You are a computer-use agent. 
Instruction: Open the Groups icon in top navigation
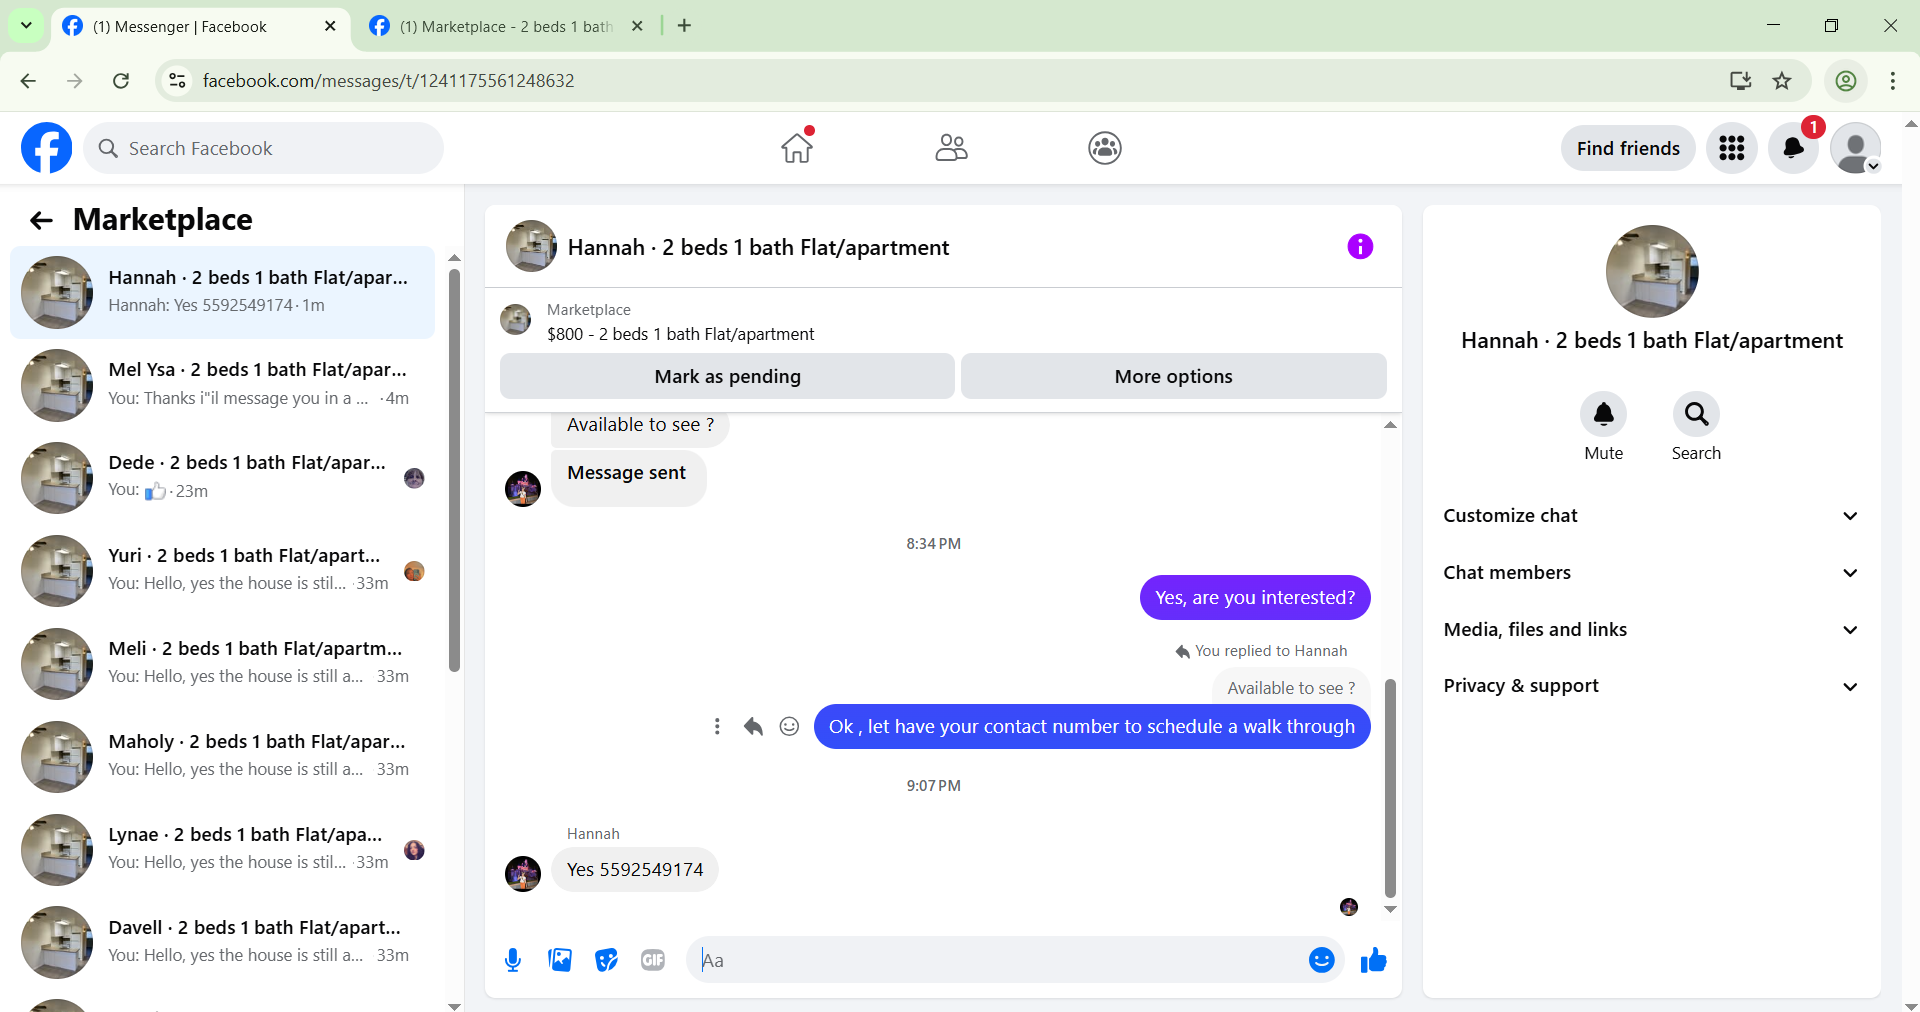tap(1105, 148)
